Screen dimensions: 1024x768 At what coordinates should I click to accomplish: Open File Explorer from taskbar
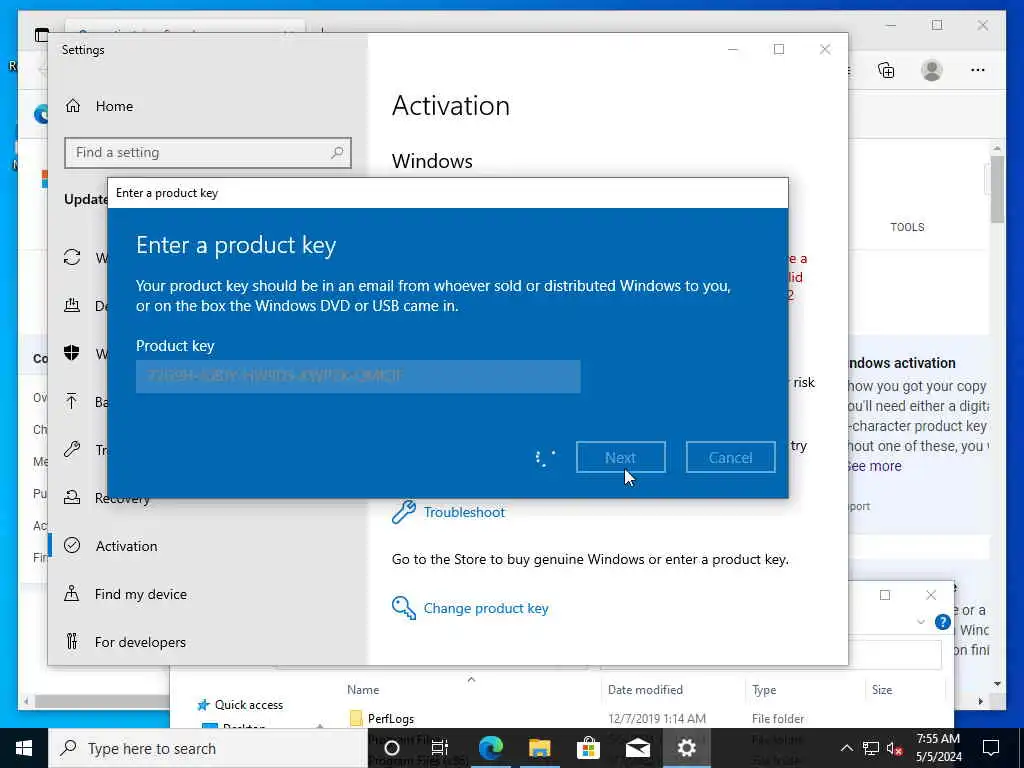pyautogui.click(x=539, y=748)
